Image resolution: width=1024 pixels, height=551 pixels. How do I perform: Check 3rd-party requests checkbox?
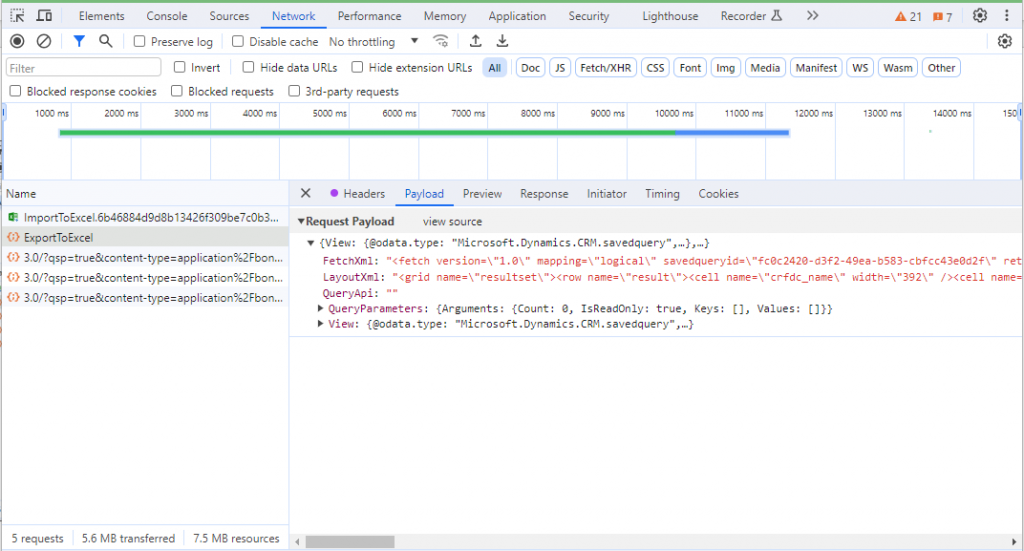[x=295, y=91]
